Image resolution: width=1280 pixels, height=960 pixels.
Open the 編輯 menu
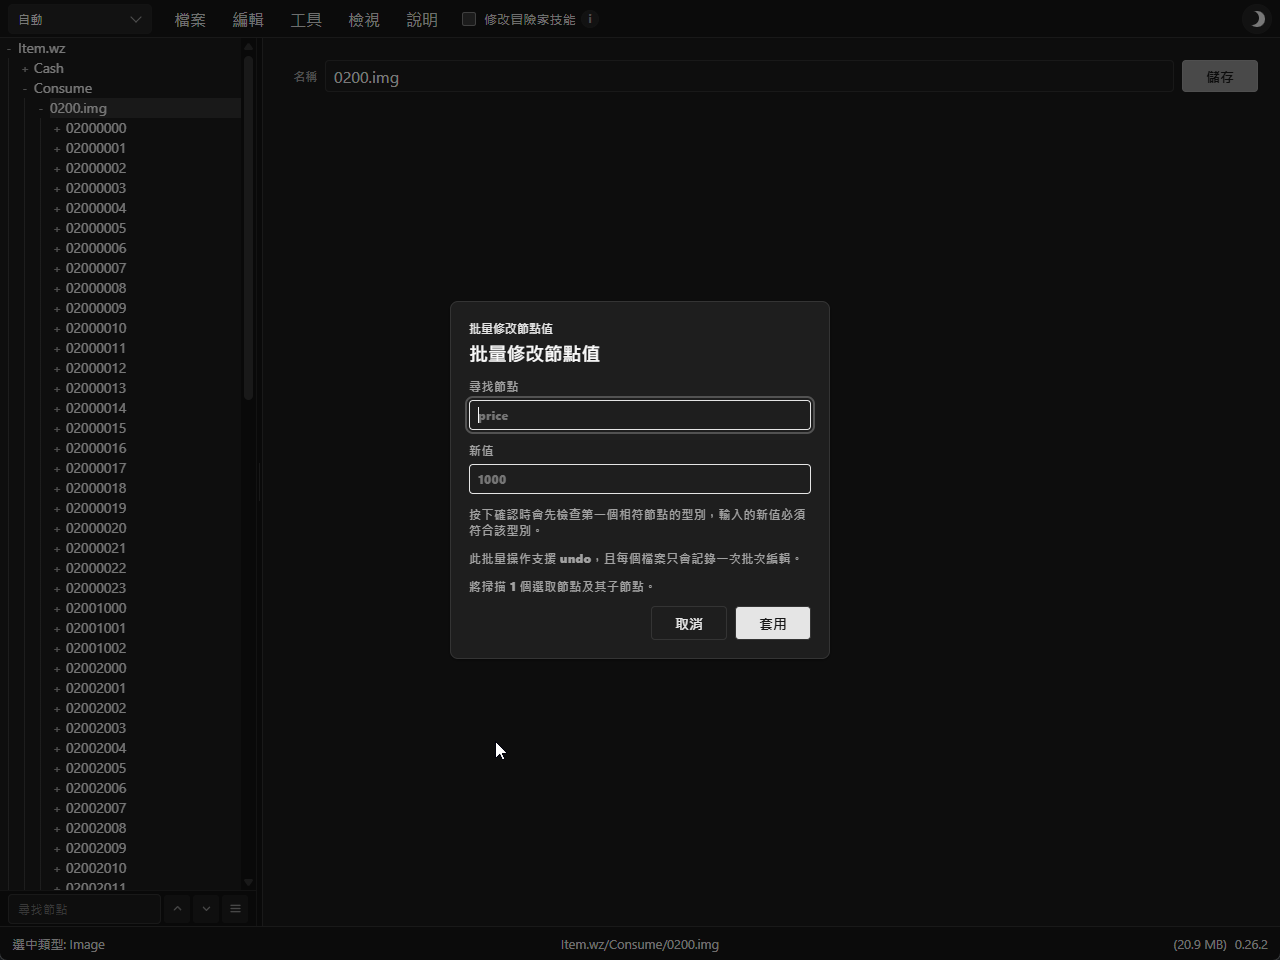248,19
